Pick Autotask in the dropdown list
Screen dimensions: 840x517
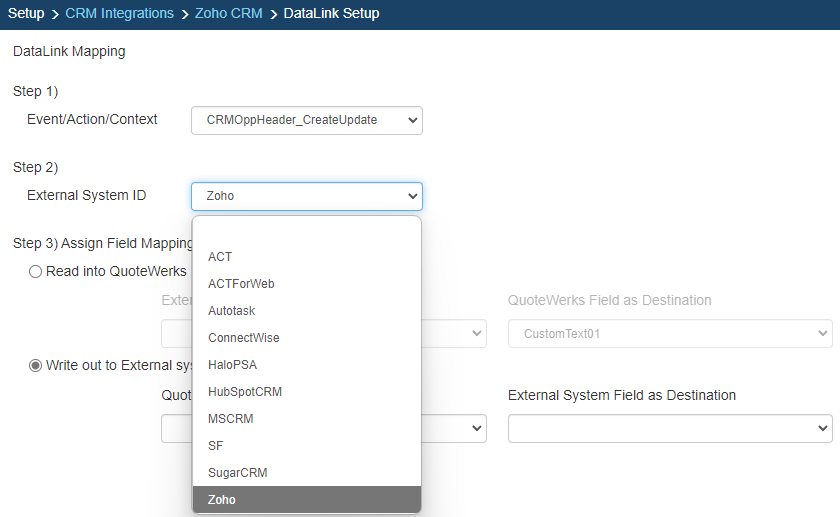click(231, 311)
